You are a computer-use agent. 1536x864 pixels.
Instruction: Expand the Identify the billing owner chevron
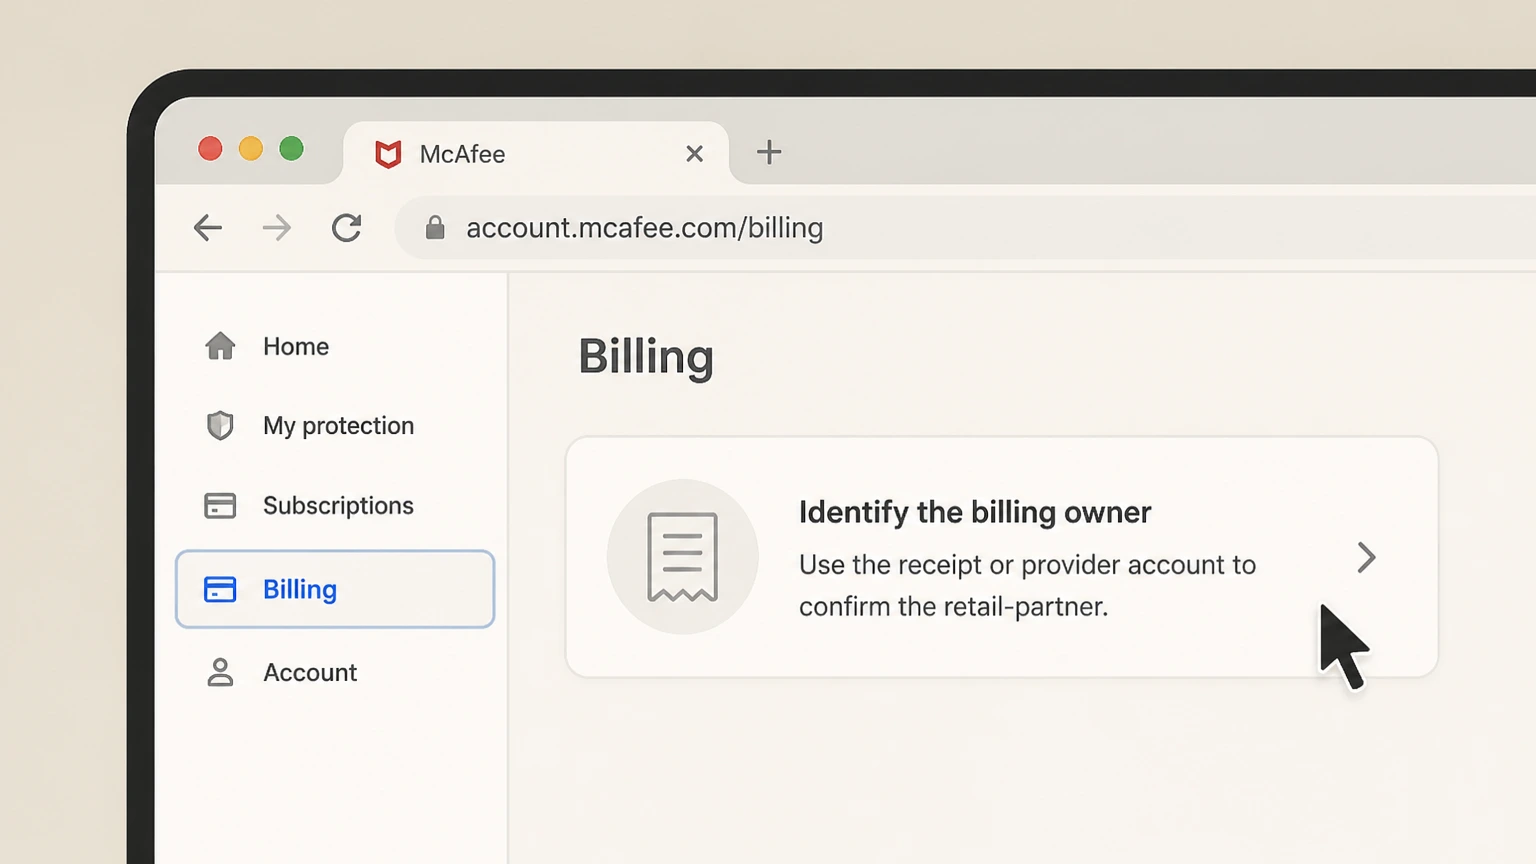[1366, 557]
